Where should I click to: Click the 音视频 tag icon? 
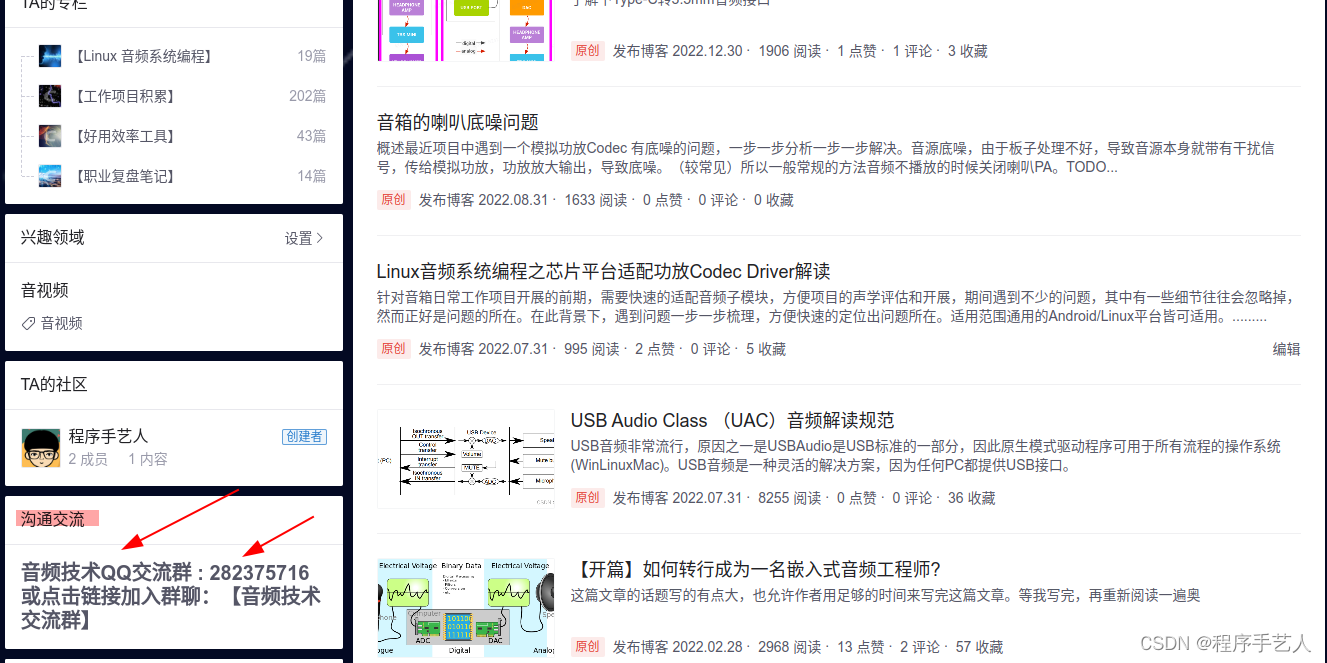[x=28, y=323]
